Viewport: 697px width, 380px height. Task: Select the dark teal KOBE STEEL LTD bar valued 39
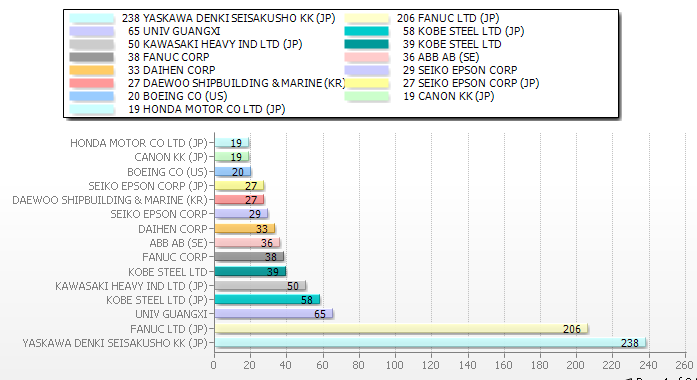click(x=250, y=271)
